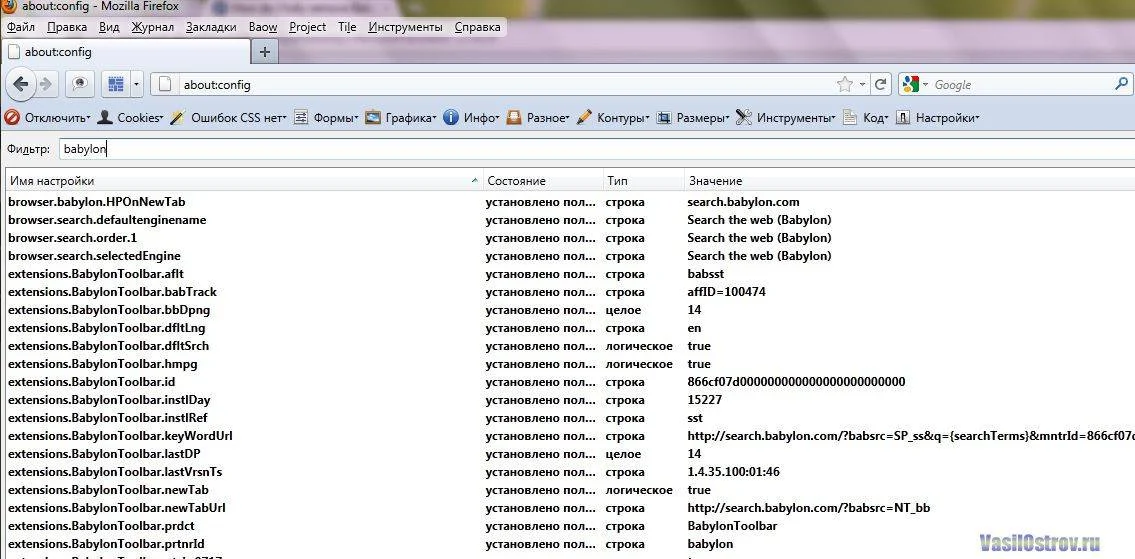Image resolution: width=1135 pixels, height=559 pixels.
Task: Open the new tab plus button
Action: [265, 51]
